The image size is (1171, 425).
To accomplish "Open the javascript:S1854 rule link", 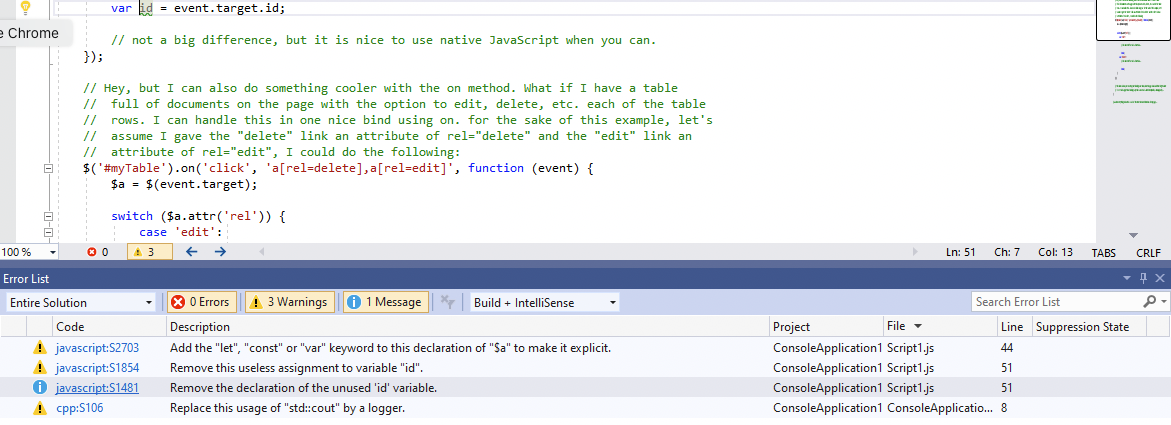I will (97, 367).
